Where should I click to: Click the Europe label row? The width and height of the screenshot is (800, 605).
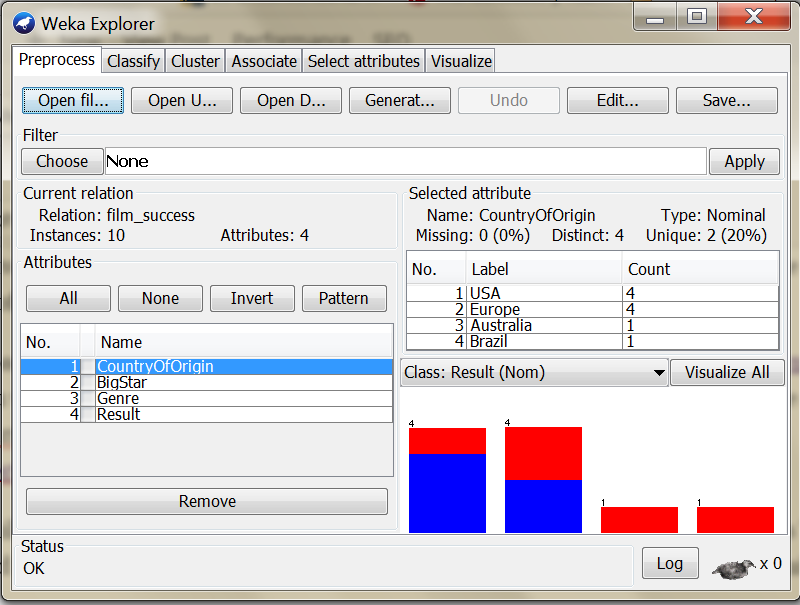pyautogui.click(x=592, y=309)
